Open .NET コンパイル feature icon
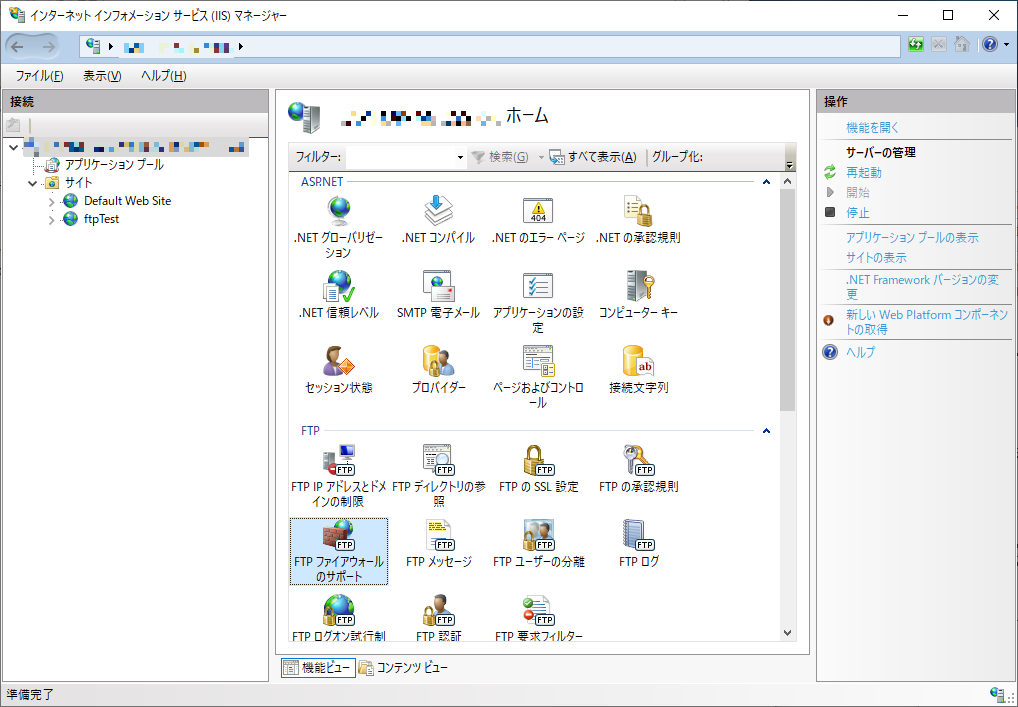Viewport: 1018px width, 707px height. (x=438, y=219)
